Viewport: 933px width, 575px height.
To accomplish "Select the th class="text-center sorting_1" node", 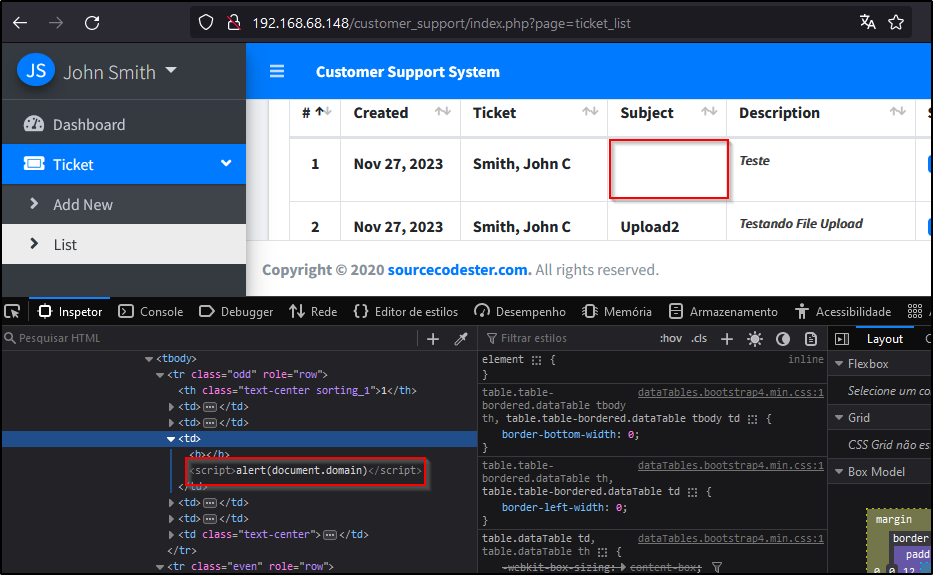I will (298, 390).
